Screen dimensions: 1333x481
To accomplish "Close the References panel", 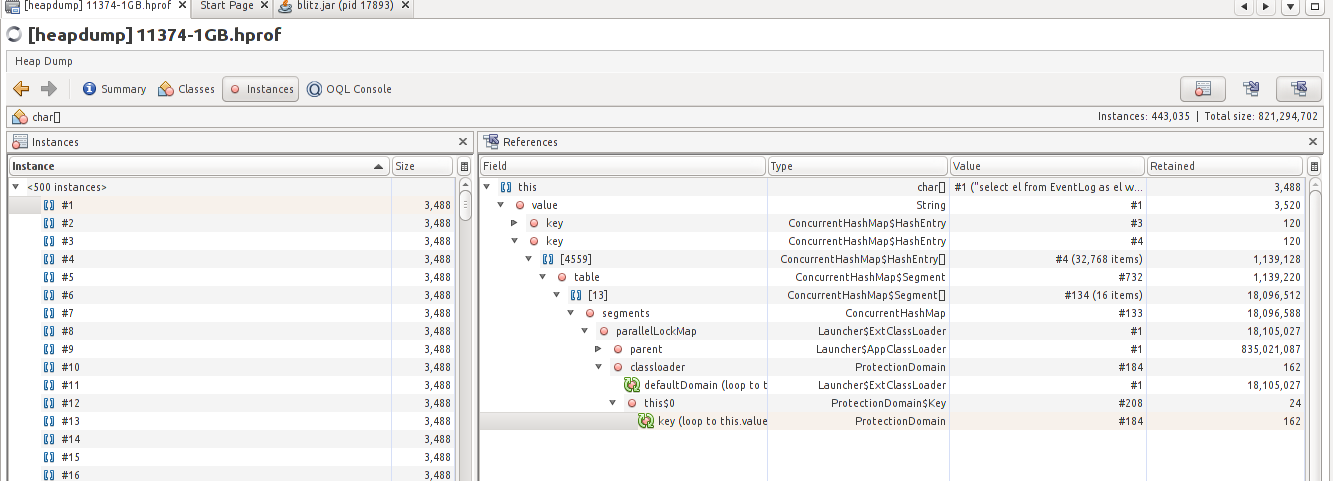I will [1314, 142].
